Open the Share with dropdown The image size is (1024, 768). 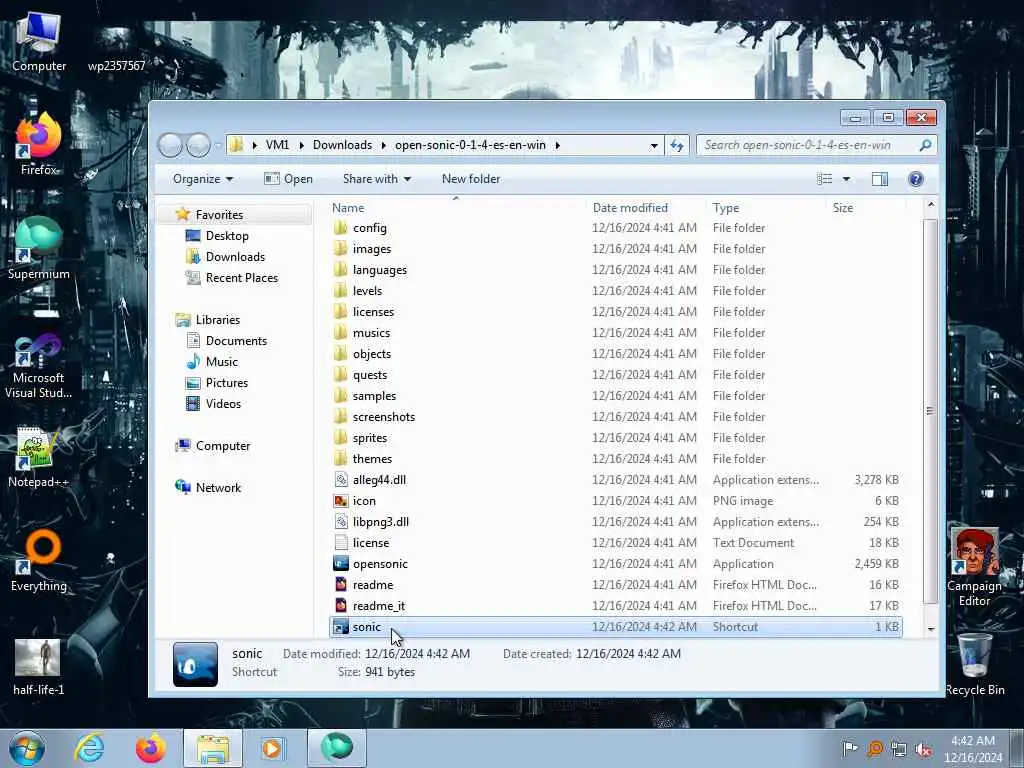pos(377,179)
